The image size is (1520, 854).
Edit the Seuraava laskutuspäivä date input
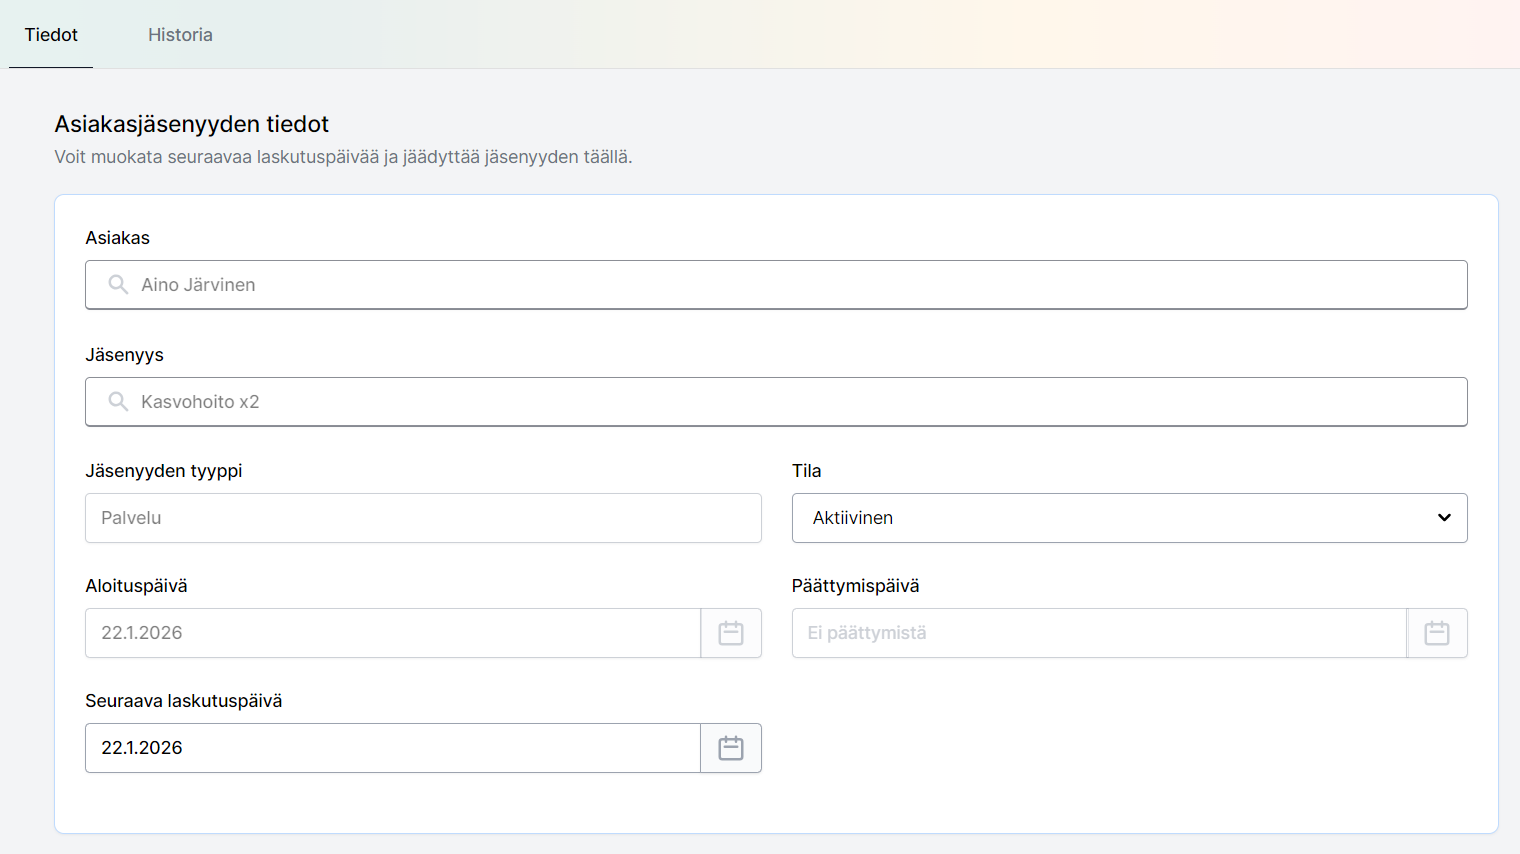click(392, 748)
